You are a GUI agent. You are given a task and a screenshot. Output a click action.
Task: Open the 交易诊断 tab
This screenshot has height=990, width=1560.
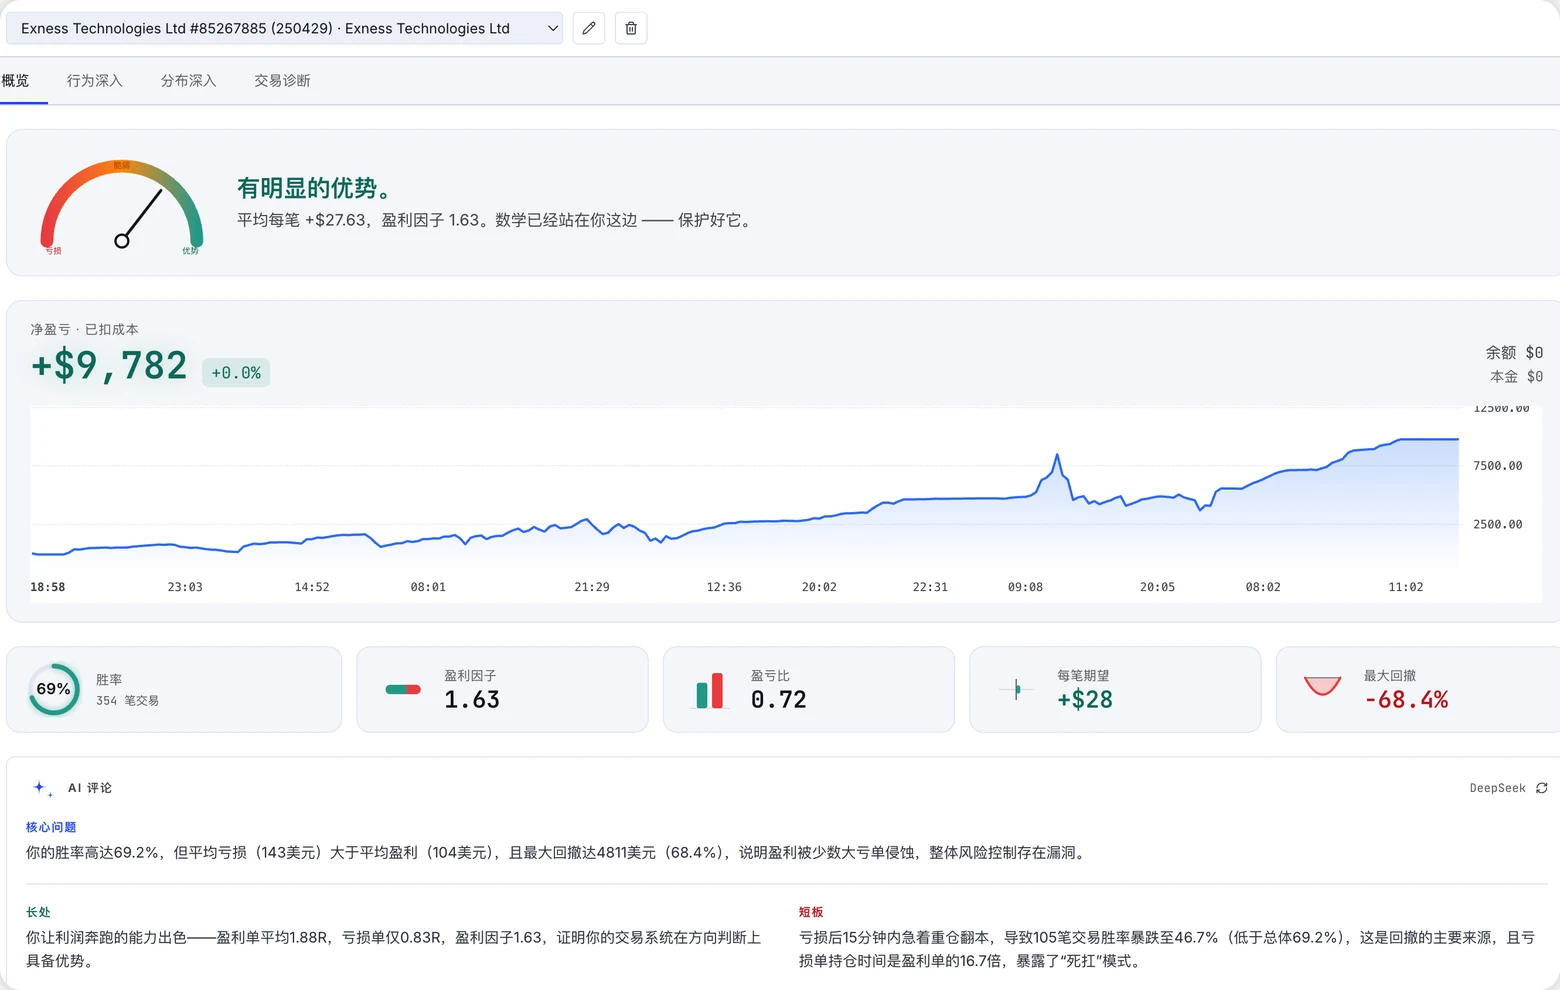tap(282, 81)
